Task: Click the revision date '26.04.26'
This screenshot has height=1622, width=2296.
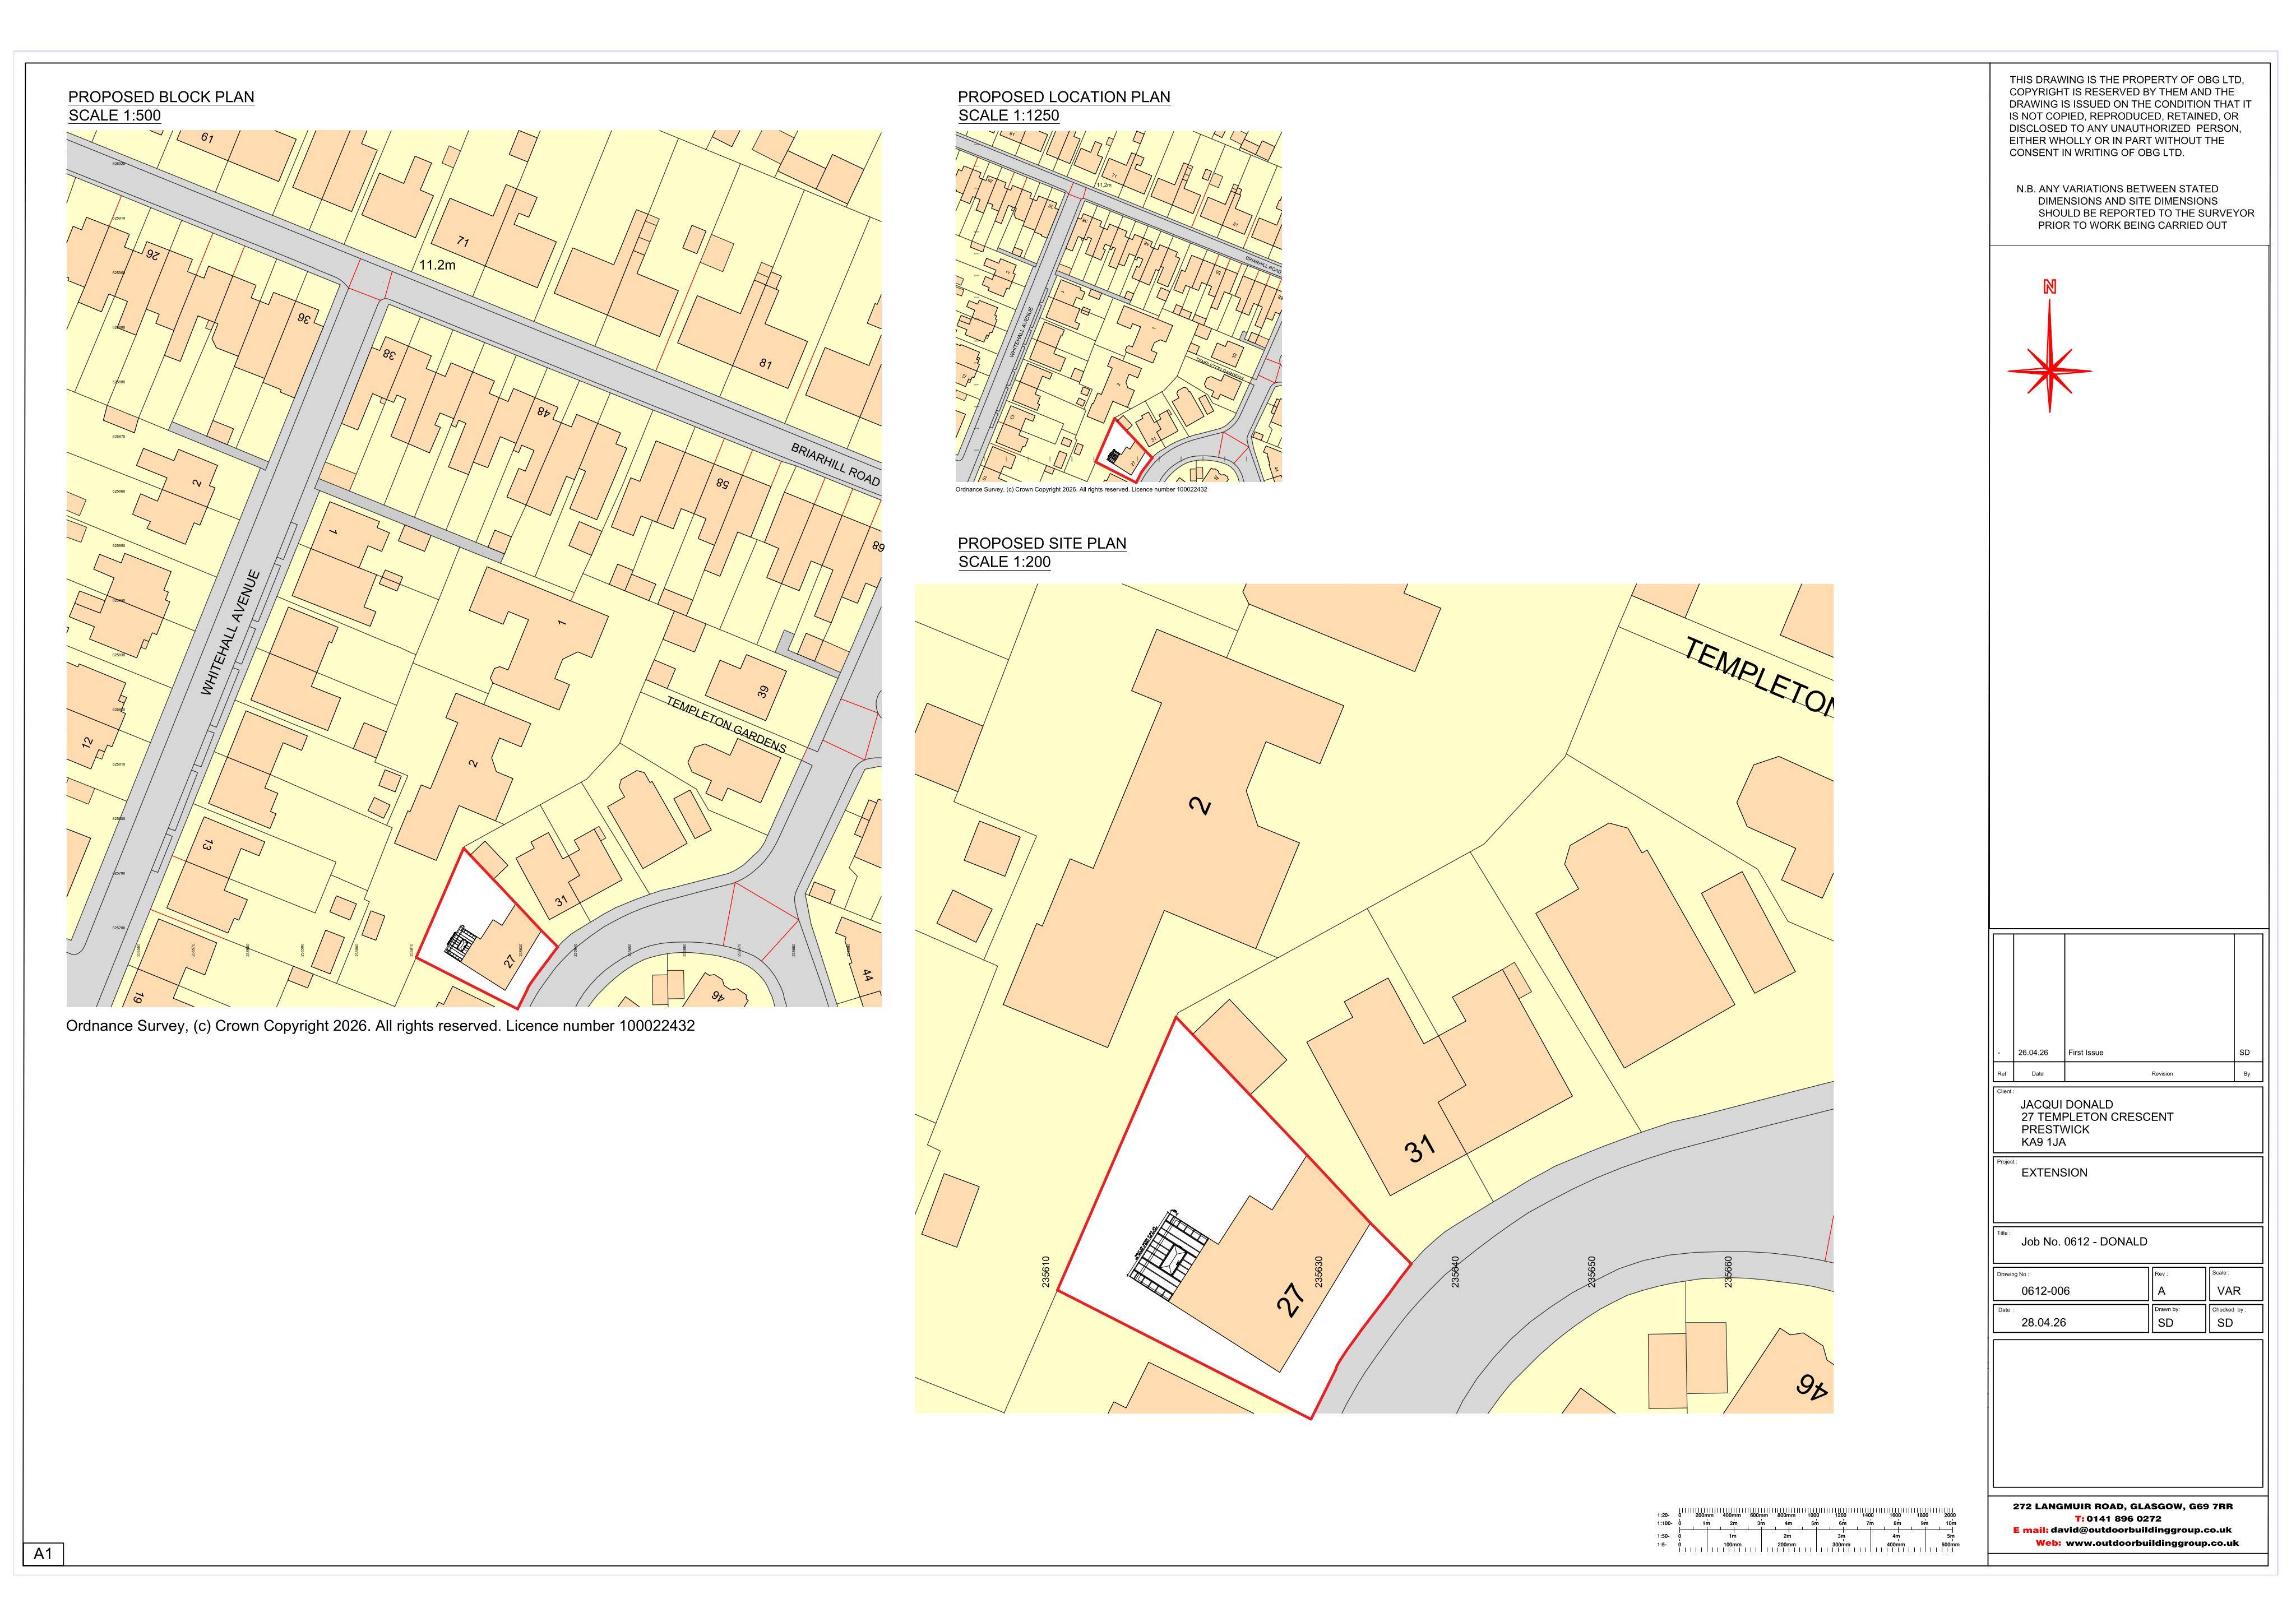Action: [x=2033, y=1053]
